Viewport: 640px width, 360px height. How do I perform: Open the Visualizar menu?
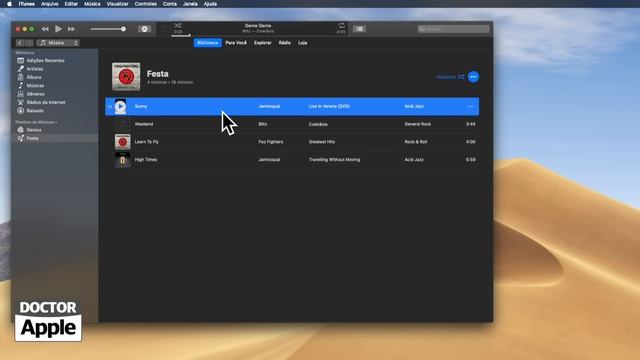point(118,4)
